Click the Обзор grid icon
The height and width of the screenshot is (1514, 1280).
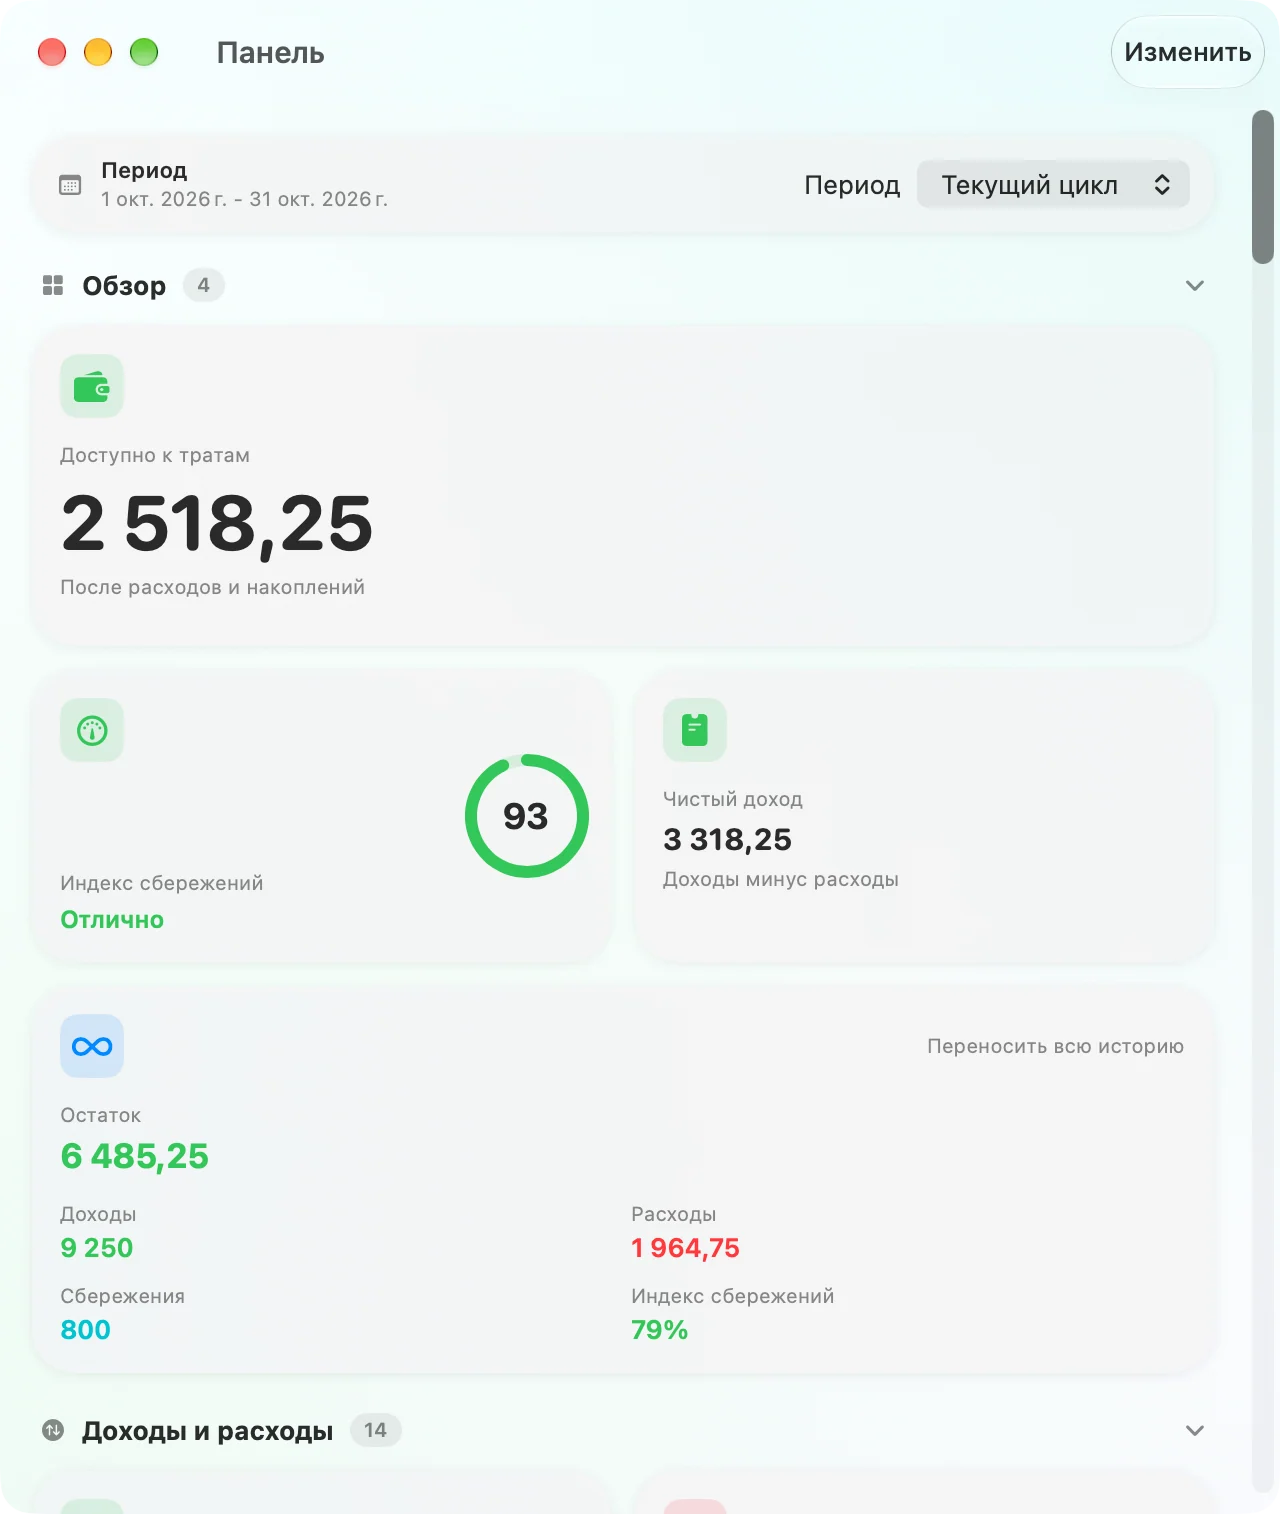pos(53,286)
